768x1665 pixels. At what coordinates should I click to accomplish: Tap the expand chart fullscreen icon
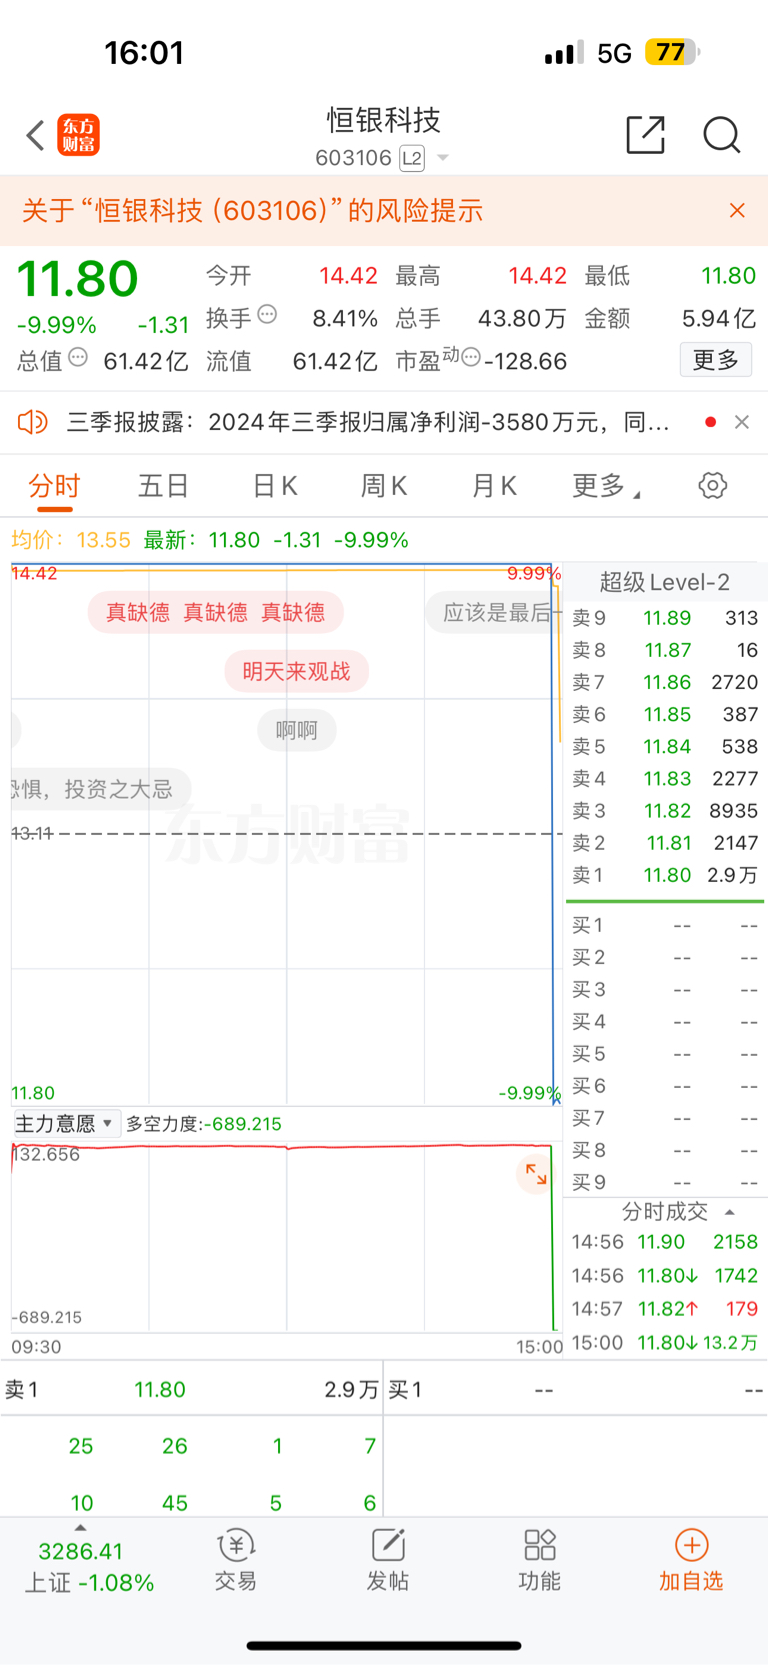click(536, 1174)
